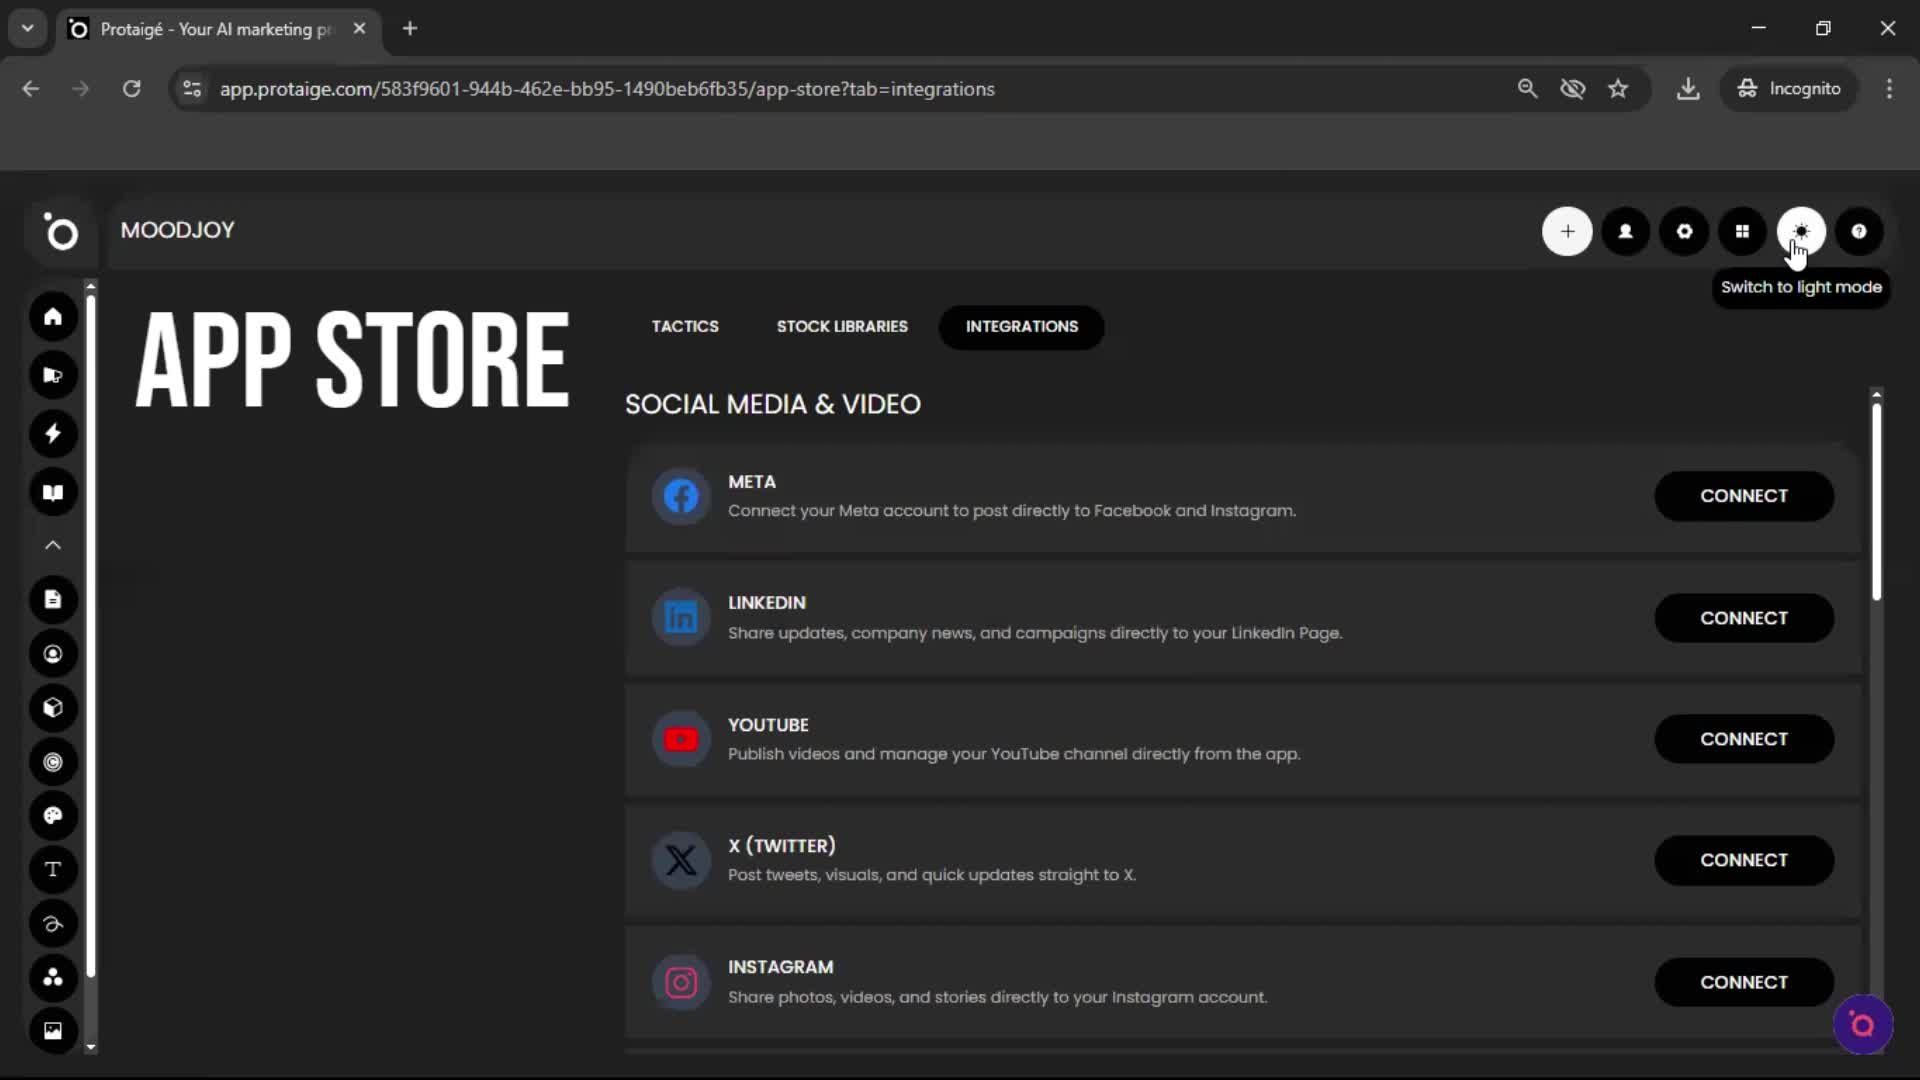This screenshot has width=1920, height=1080.
Task: Switch to the TACTICS tab
Action: coord(685,327)
